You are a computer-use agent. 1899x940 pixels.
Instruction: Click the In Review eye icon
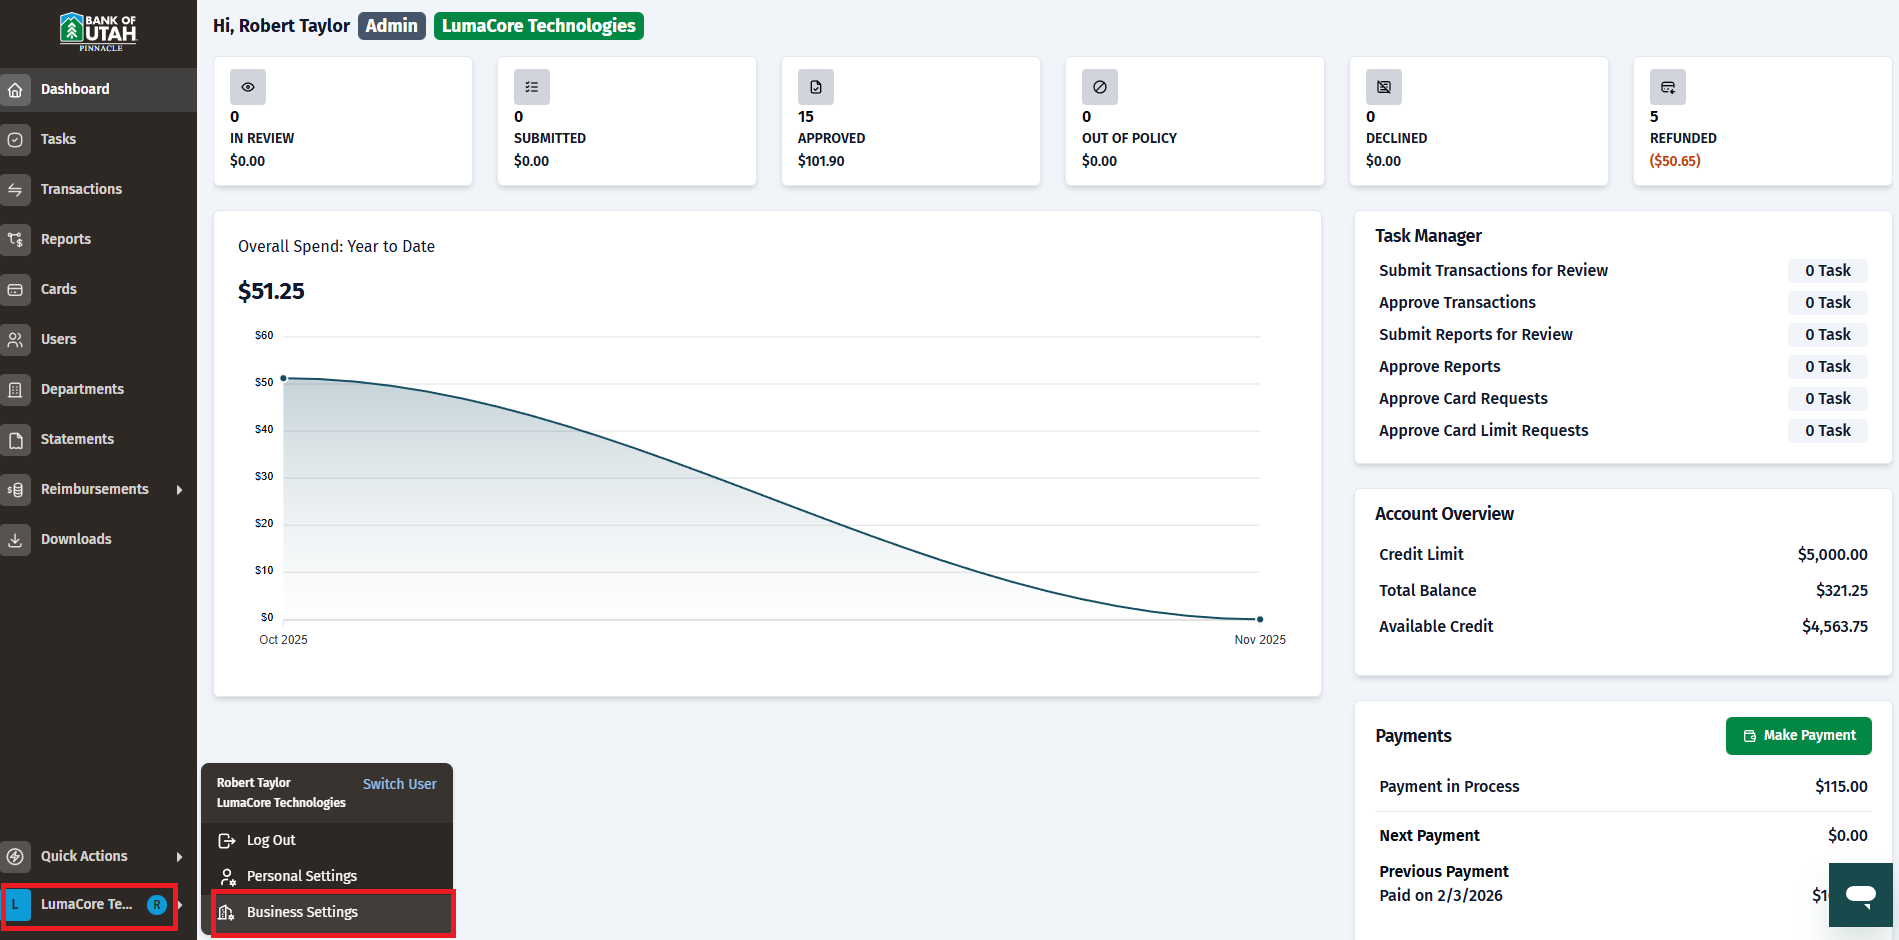248,87
